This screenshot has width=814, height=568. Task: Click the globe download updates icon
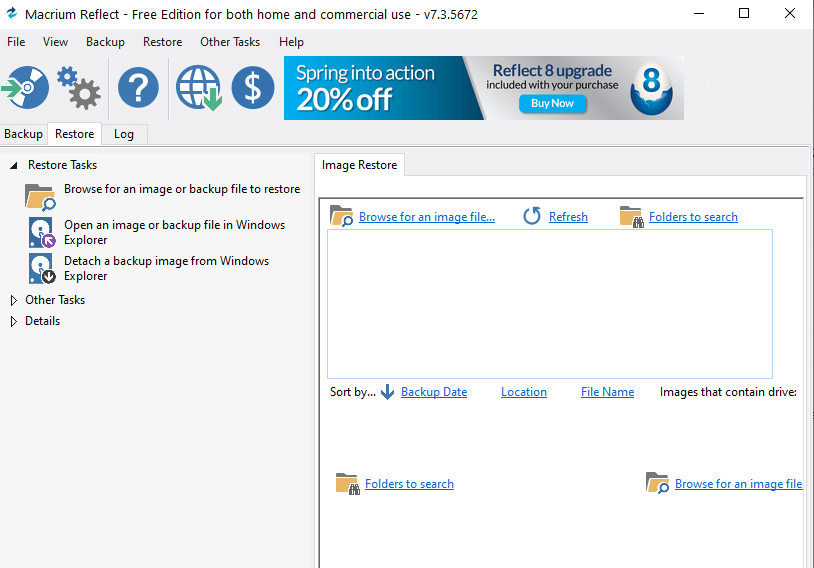[x=199, y=87]
